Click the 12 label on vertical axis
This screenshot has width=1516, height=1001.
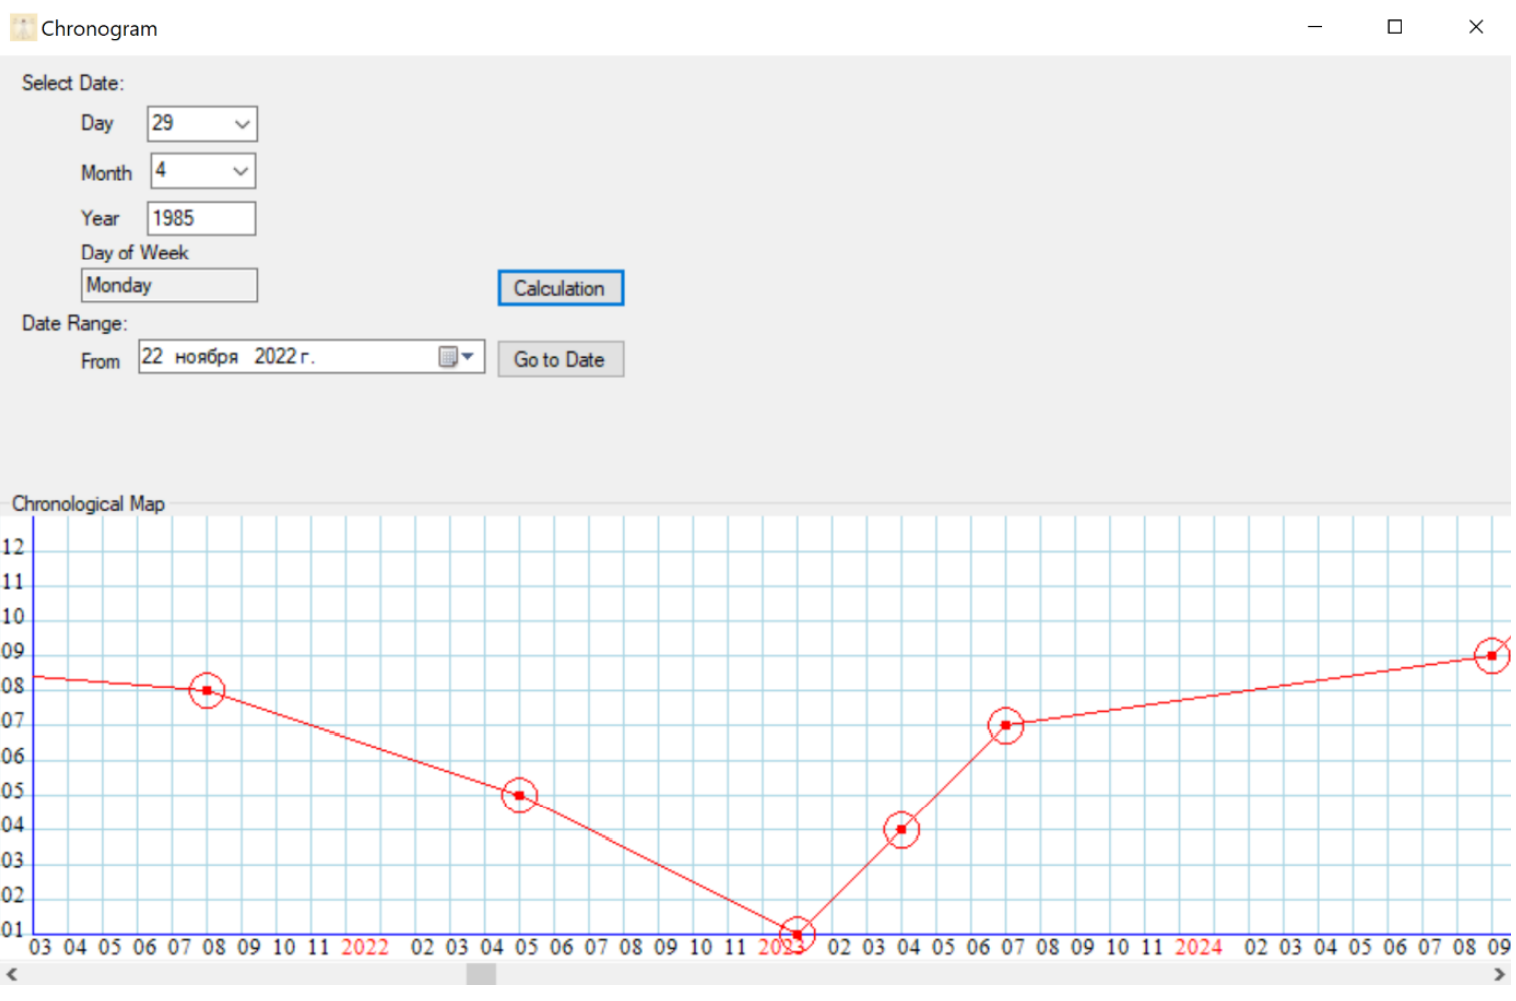point(13,547)
